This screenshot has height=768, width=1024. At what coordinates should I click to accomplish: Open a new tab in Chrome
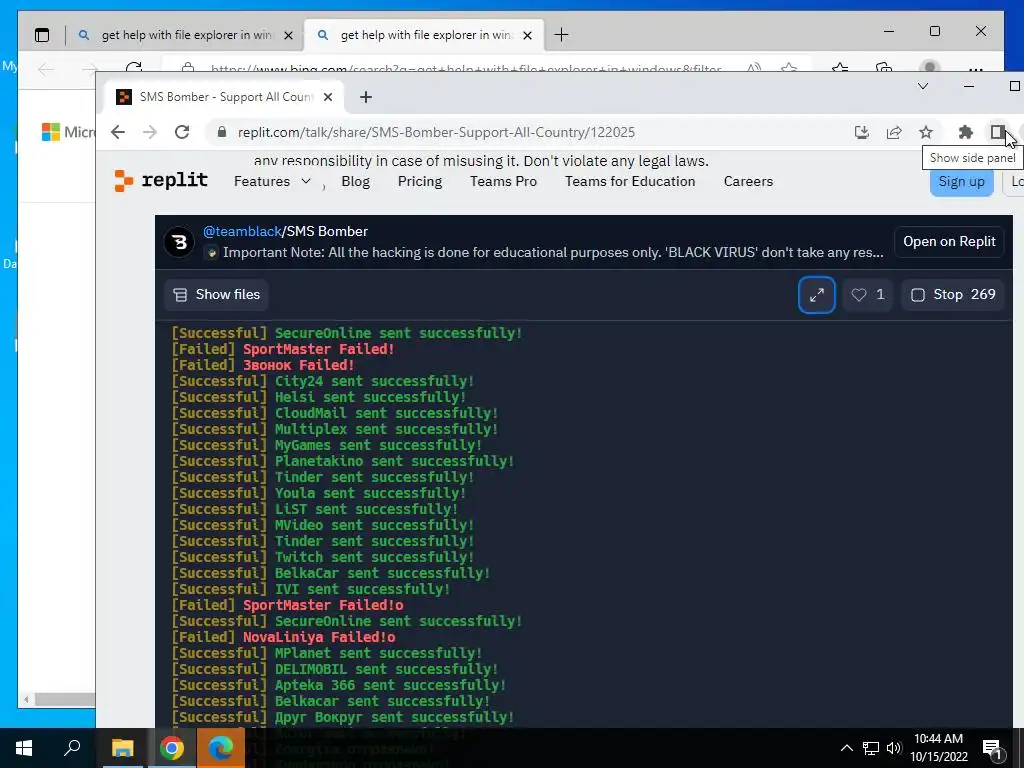366,97
